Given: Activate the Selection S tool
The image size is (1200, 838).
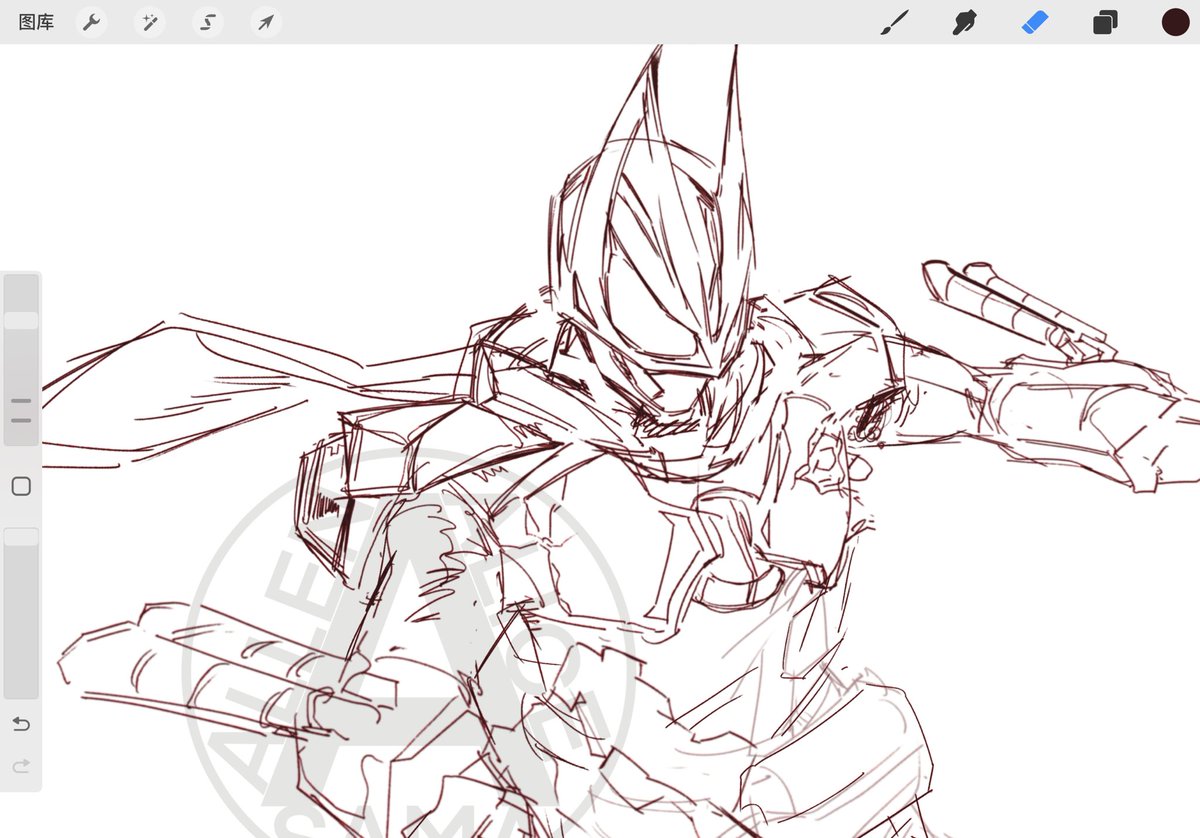Looking at the screenshot, I should [207, 22].
